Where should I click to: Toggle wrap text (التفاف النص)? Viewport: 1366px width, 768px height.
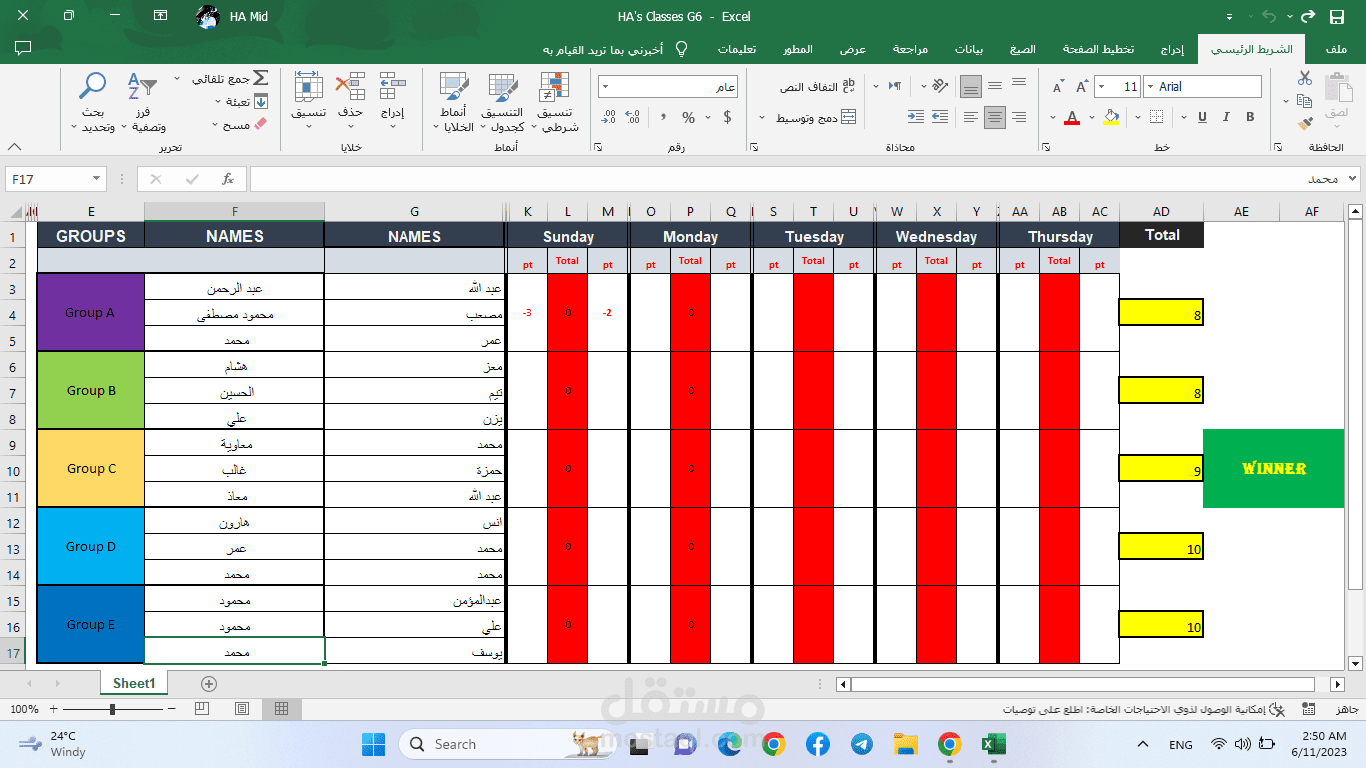point(817,87)
